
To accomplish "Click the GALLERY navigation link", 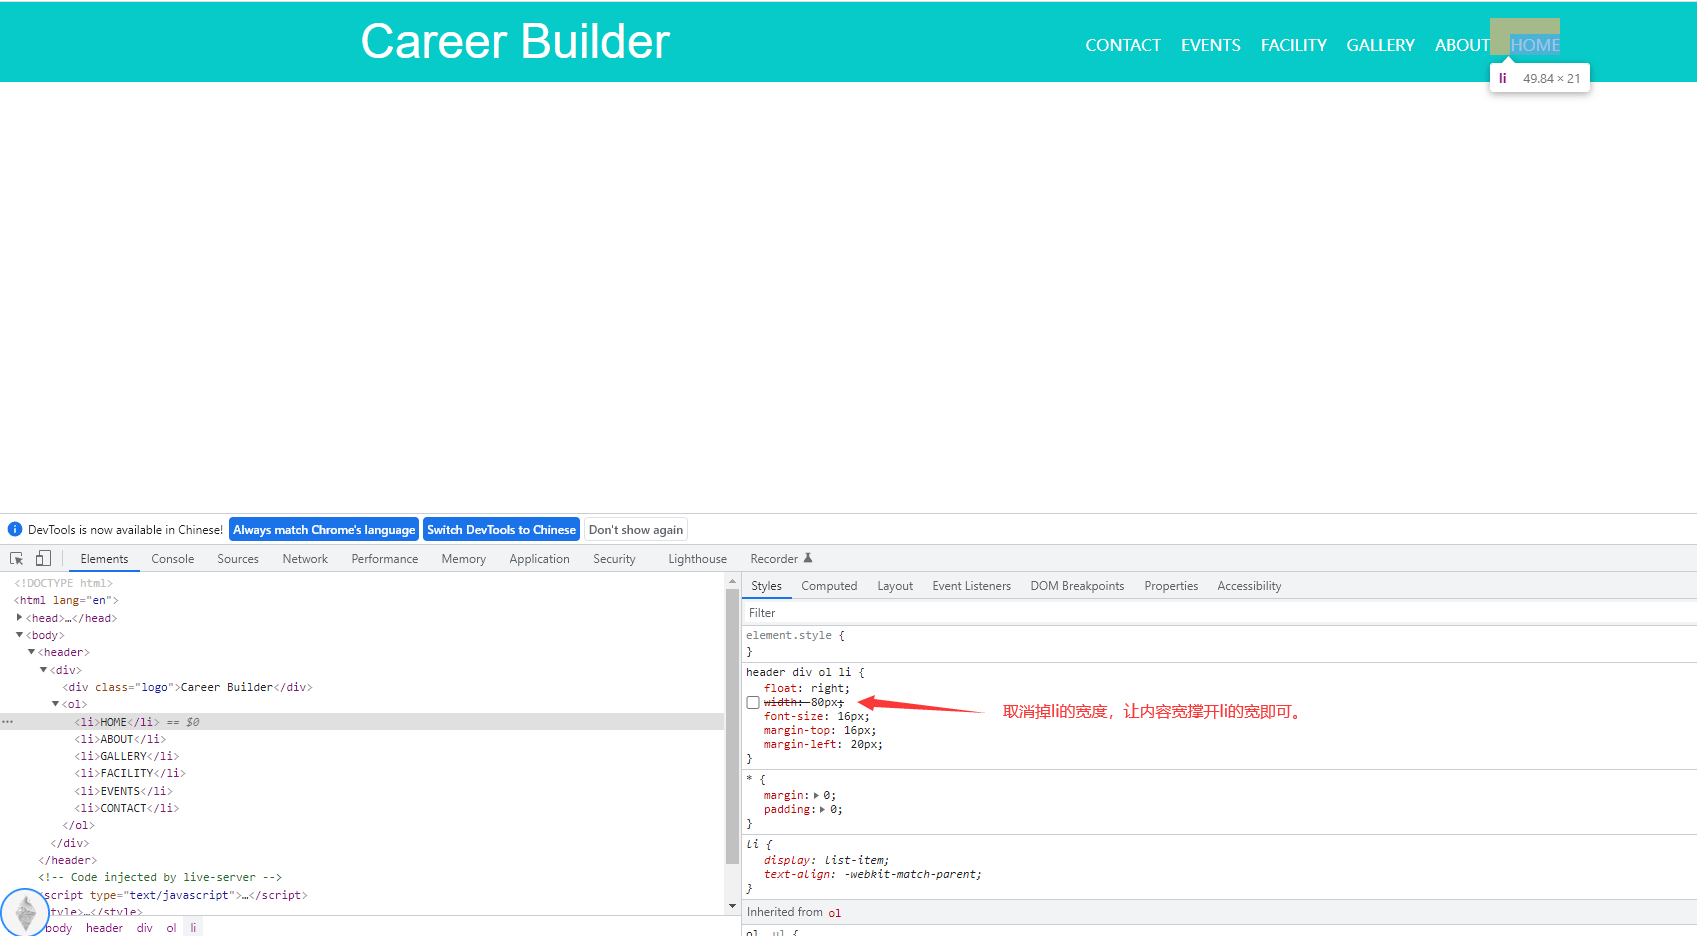I will [1380, 45].
